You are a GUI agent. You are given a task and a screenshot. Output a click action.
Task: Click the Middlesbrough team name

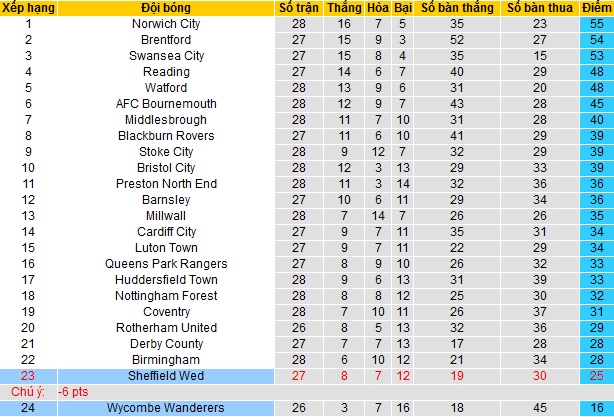pyautogui.click(x=165, y=120)
